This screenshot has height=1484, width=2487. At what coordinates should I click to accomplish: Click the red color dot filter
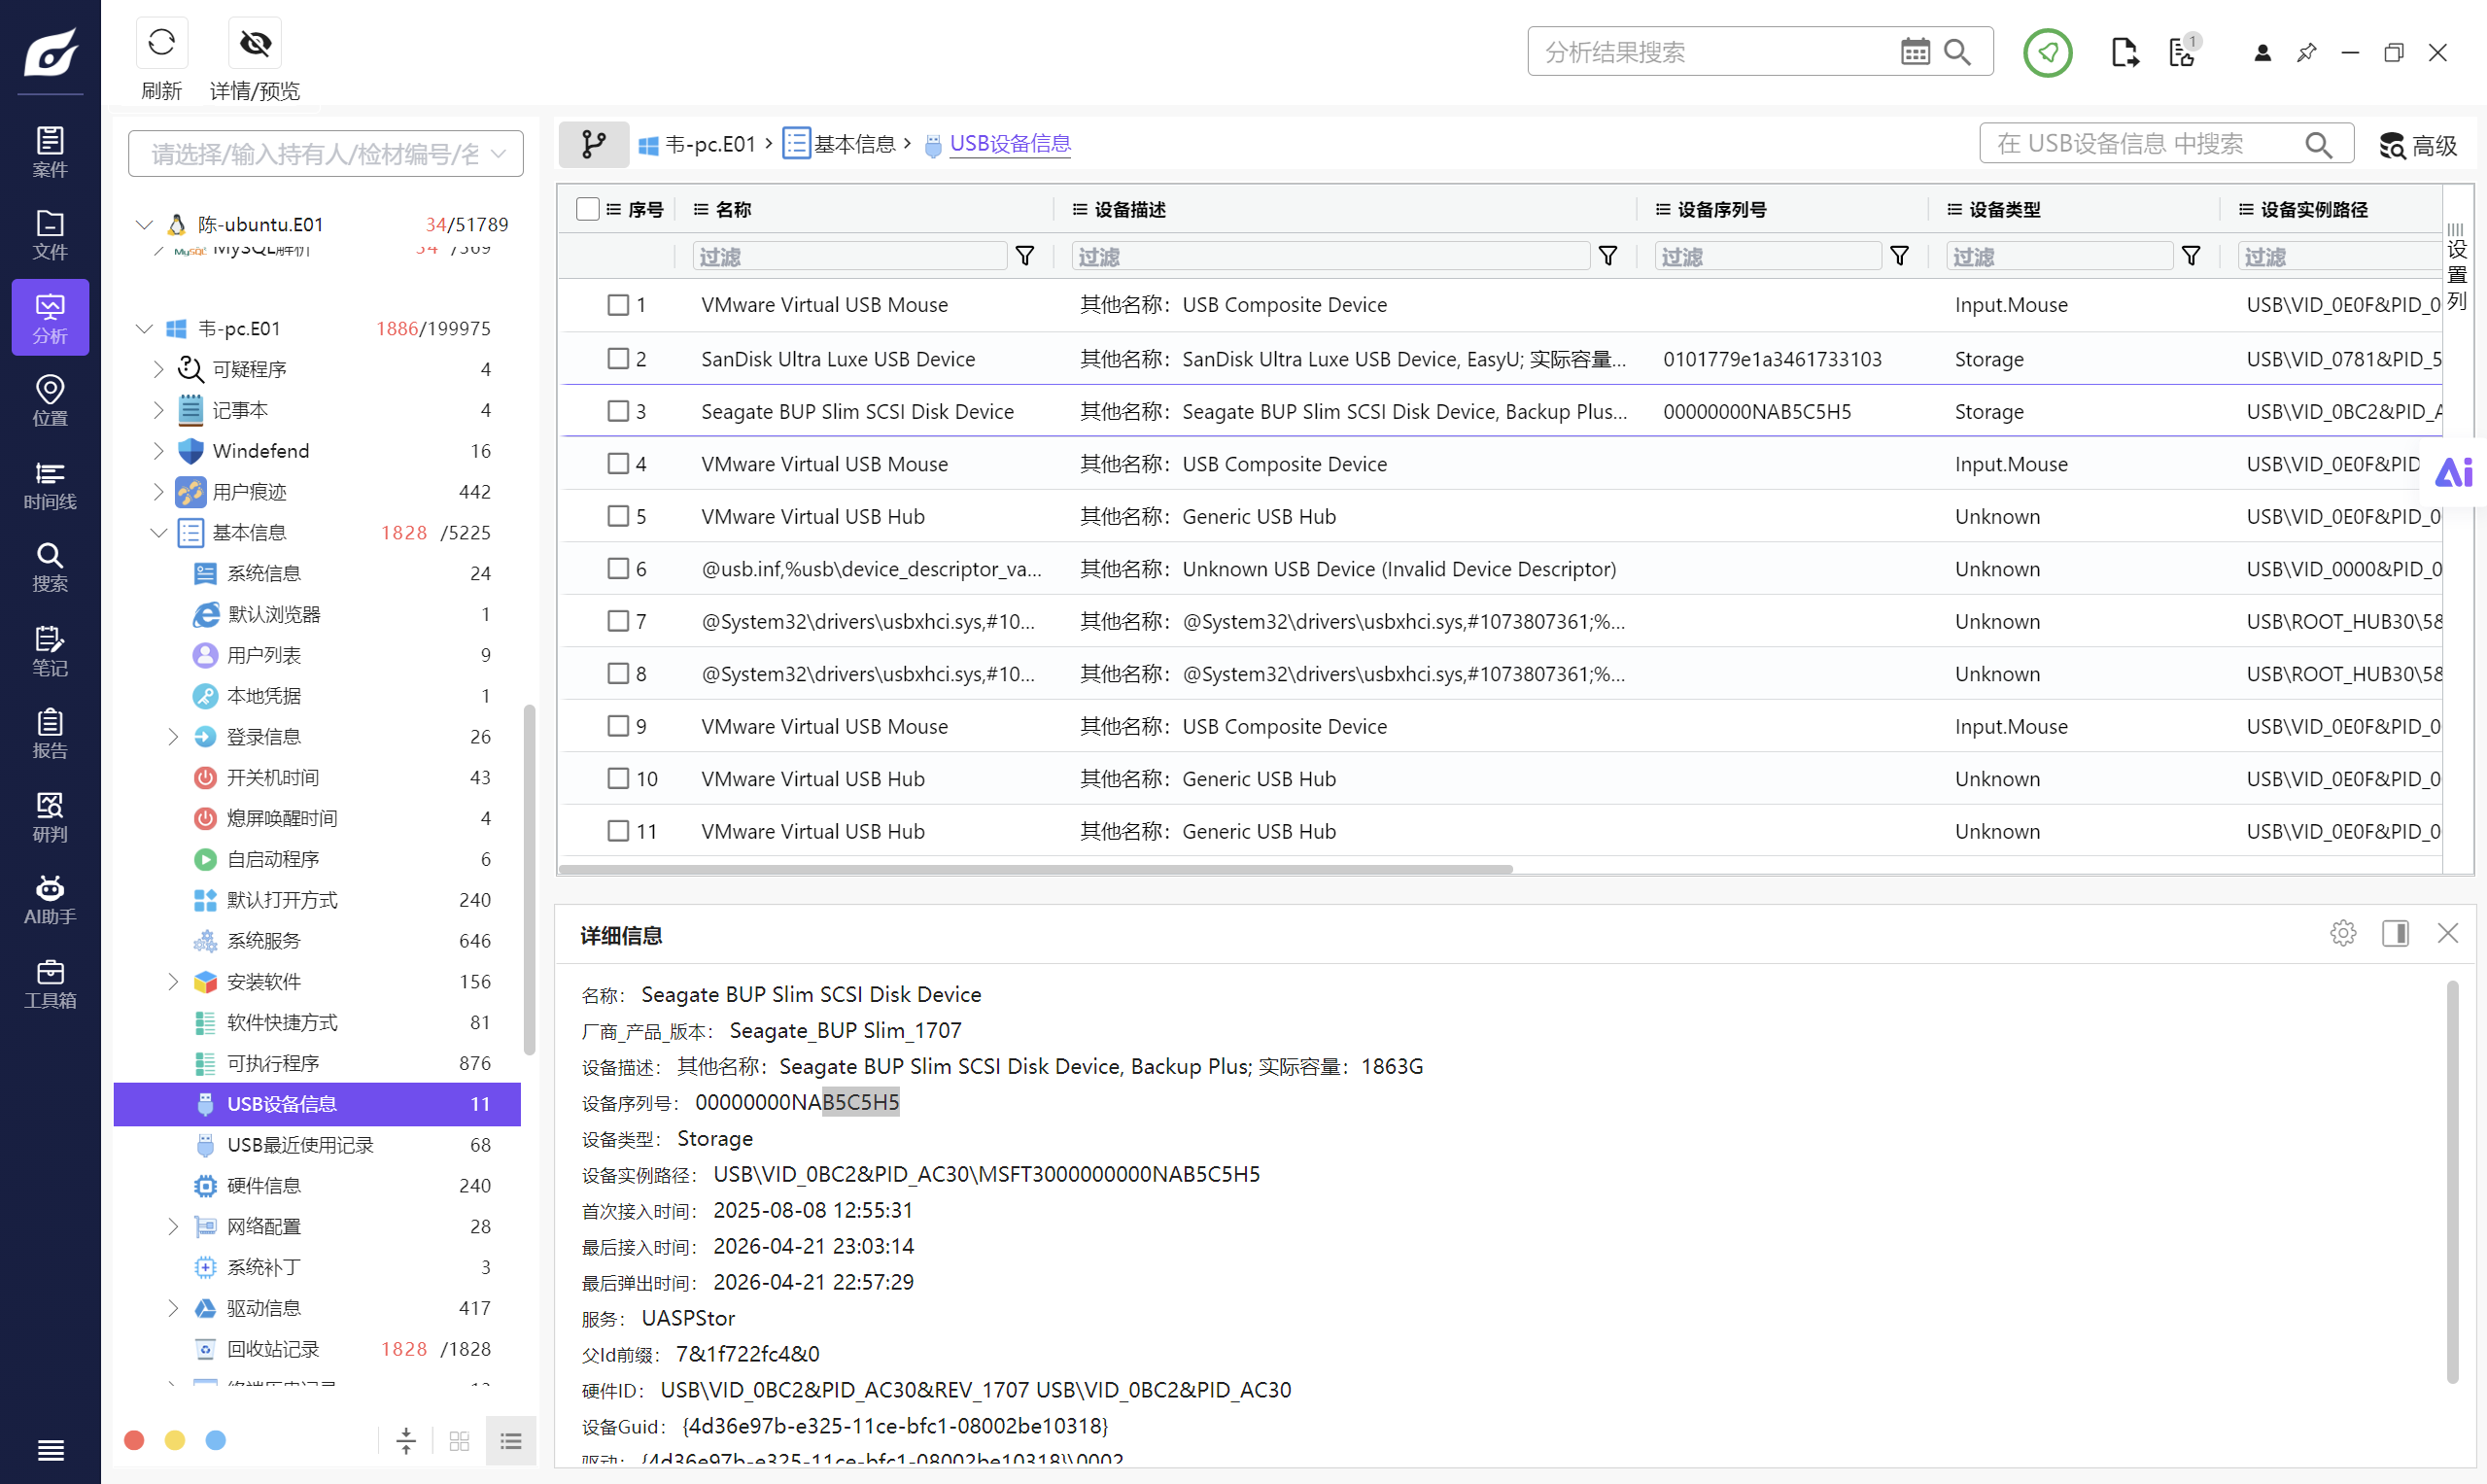(x=134, y=1440)
